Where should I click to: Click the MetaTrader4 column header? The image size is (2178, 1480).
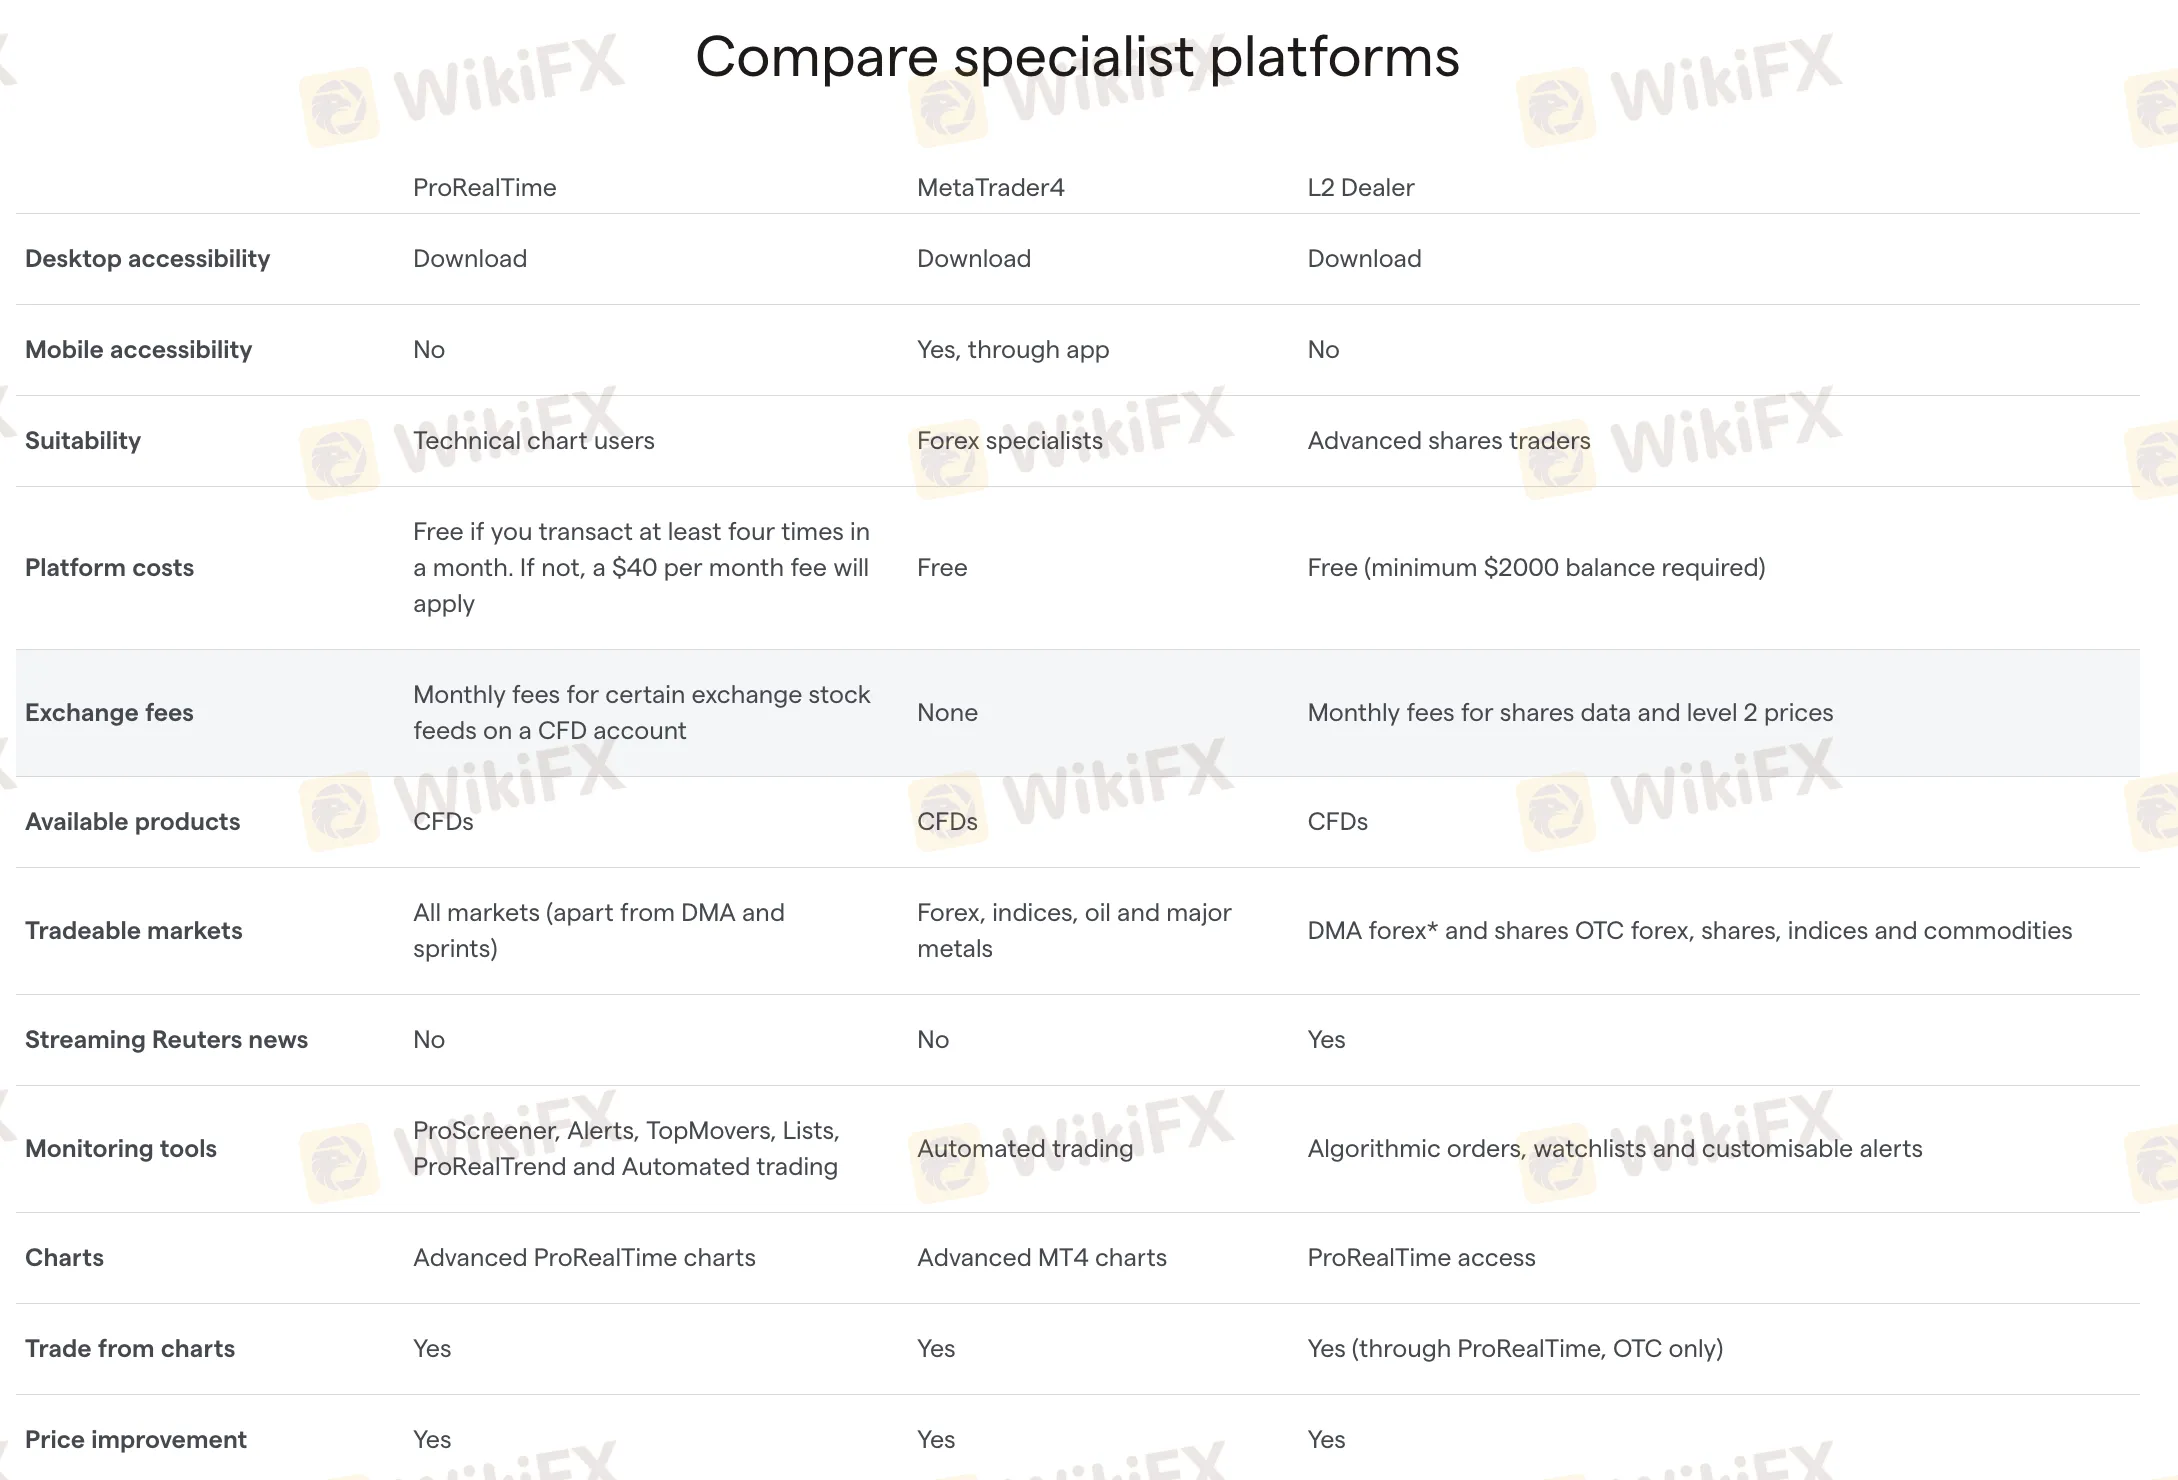click(990, 187)
